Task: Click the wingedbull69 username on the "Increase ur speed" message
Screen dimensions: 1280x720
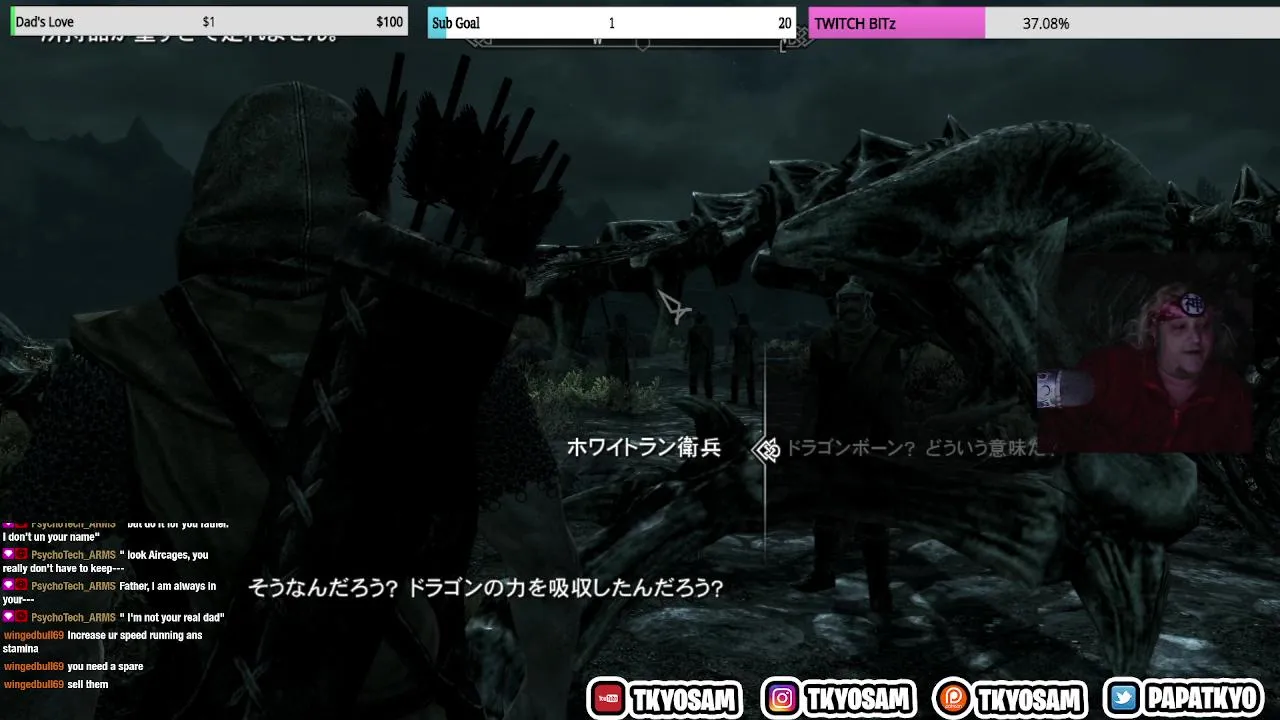Action: click(33, 635)
